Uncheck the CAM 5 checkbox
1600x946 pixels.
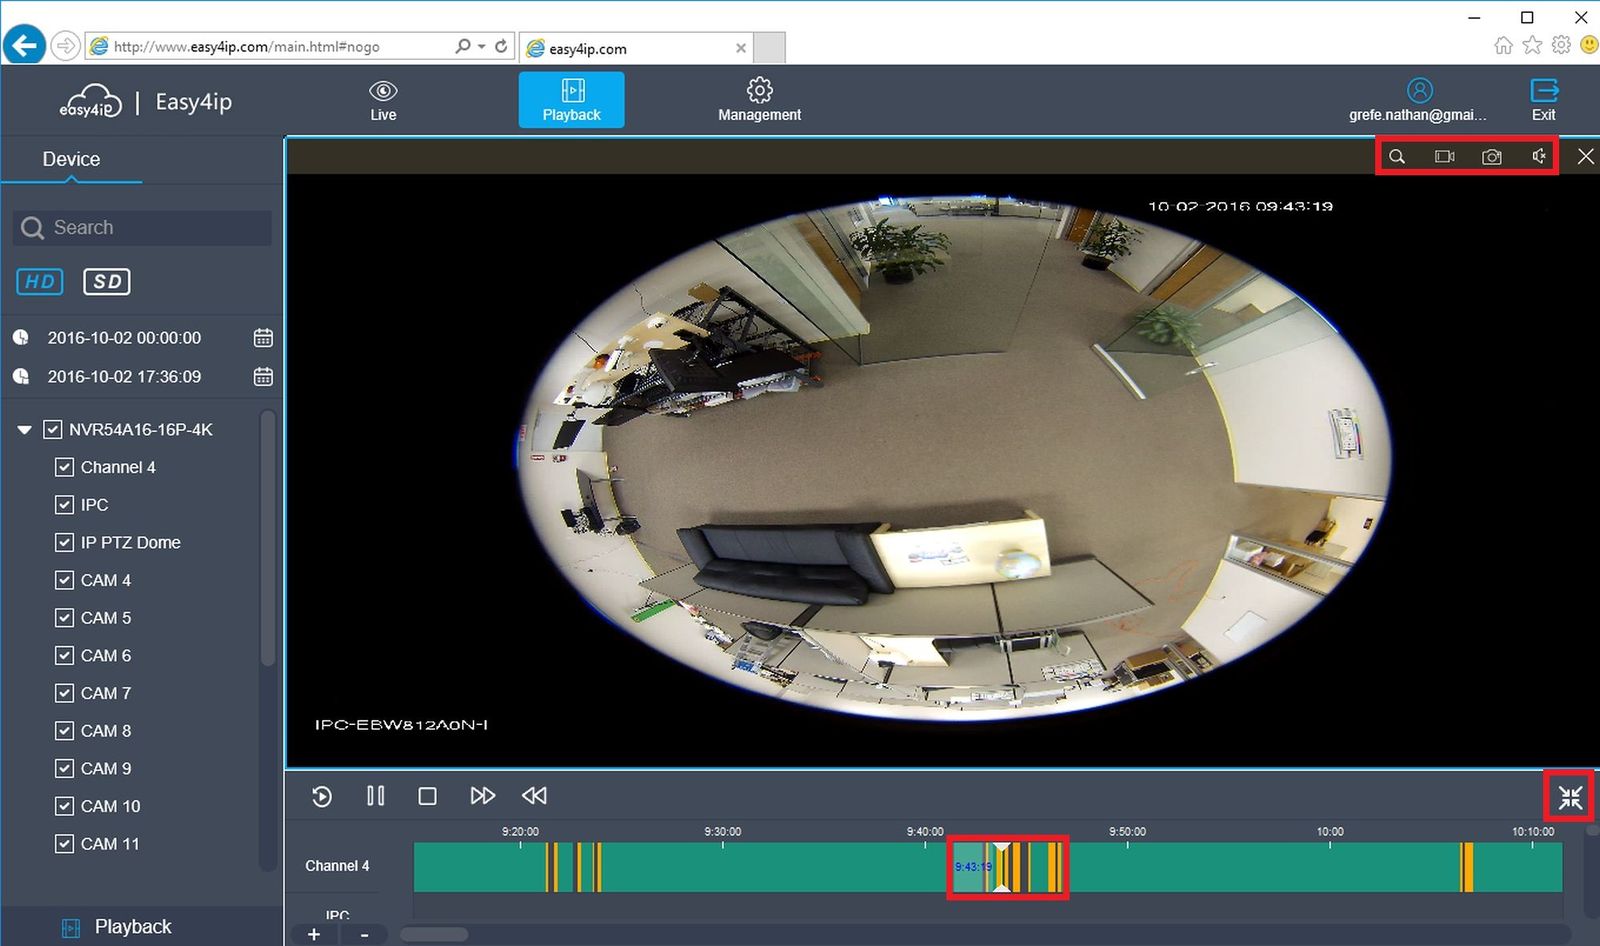click(64, 618)
